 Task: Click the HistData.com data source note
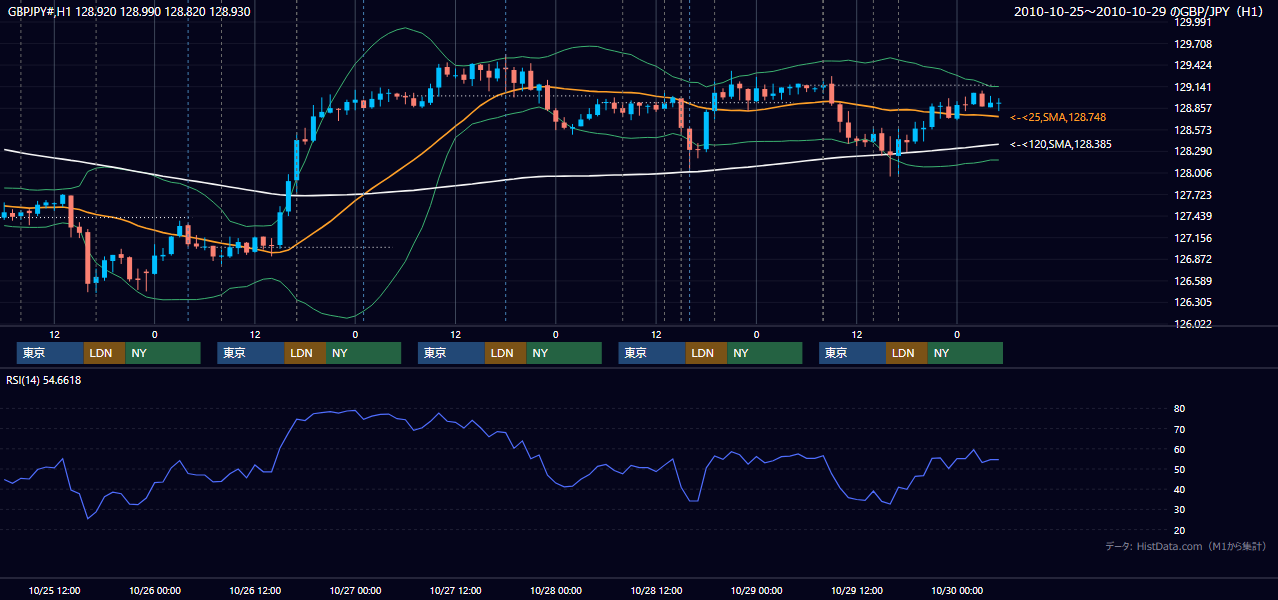1185,546
